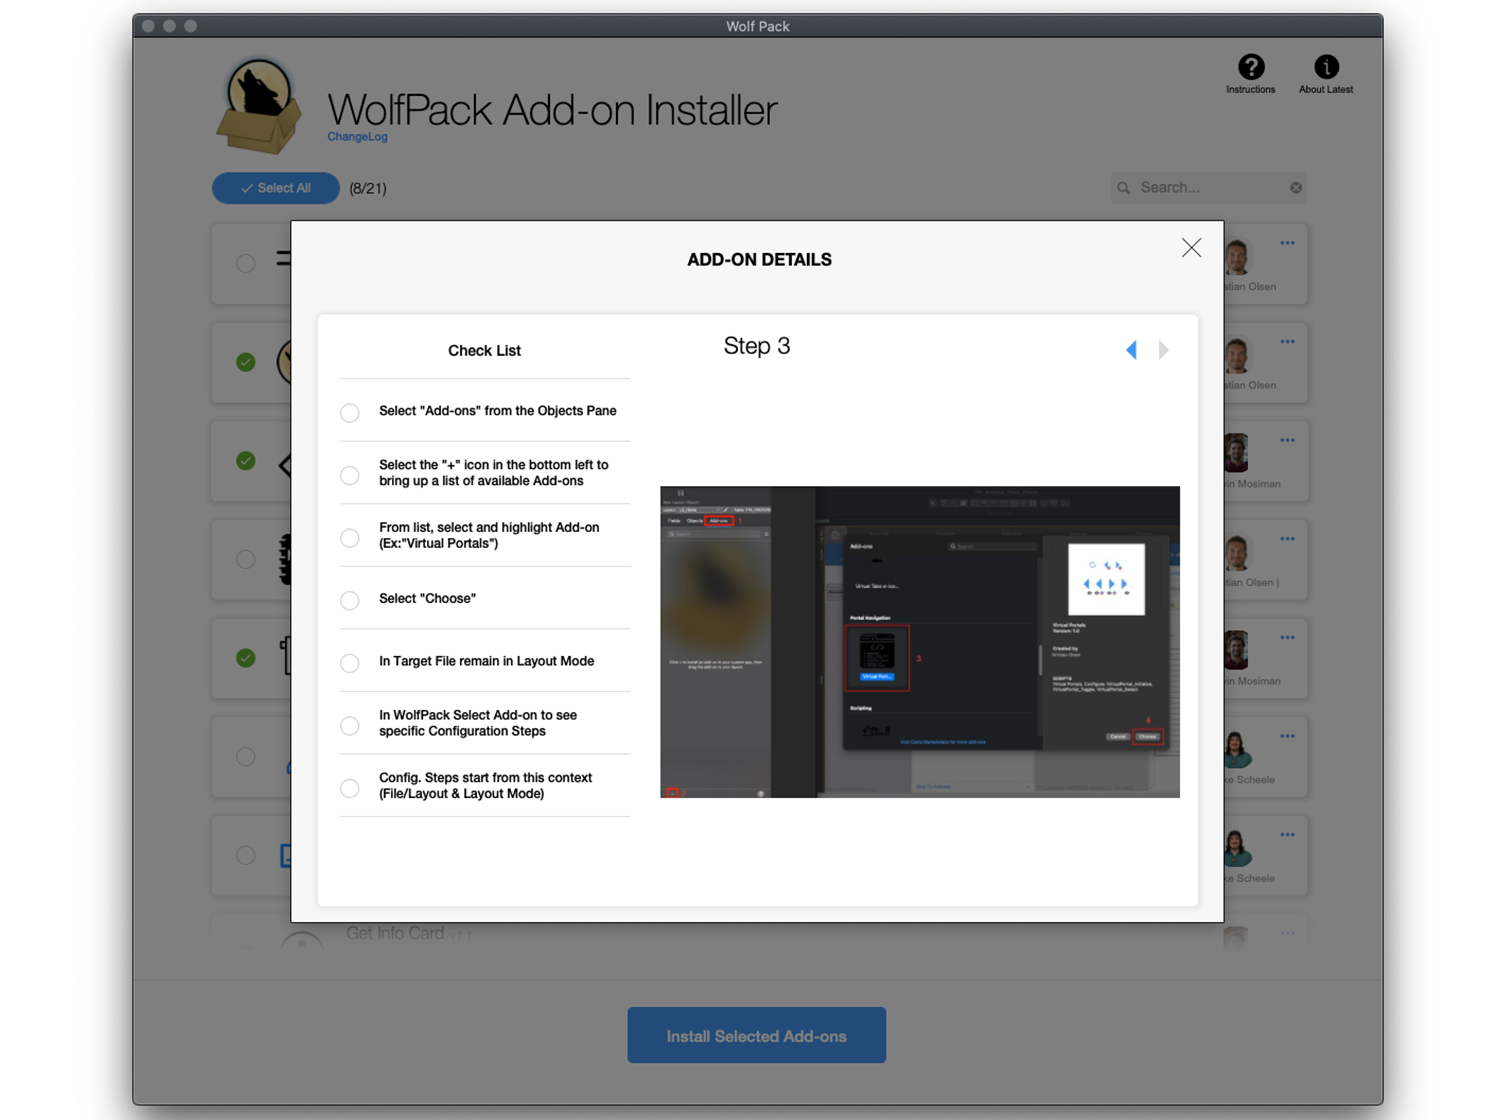Advance to the next step with the gray arrow
Screen dimensions: 1490x1120
pyautogui.click(x=1164, y=350)
